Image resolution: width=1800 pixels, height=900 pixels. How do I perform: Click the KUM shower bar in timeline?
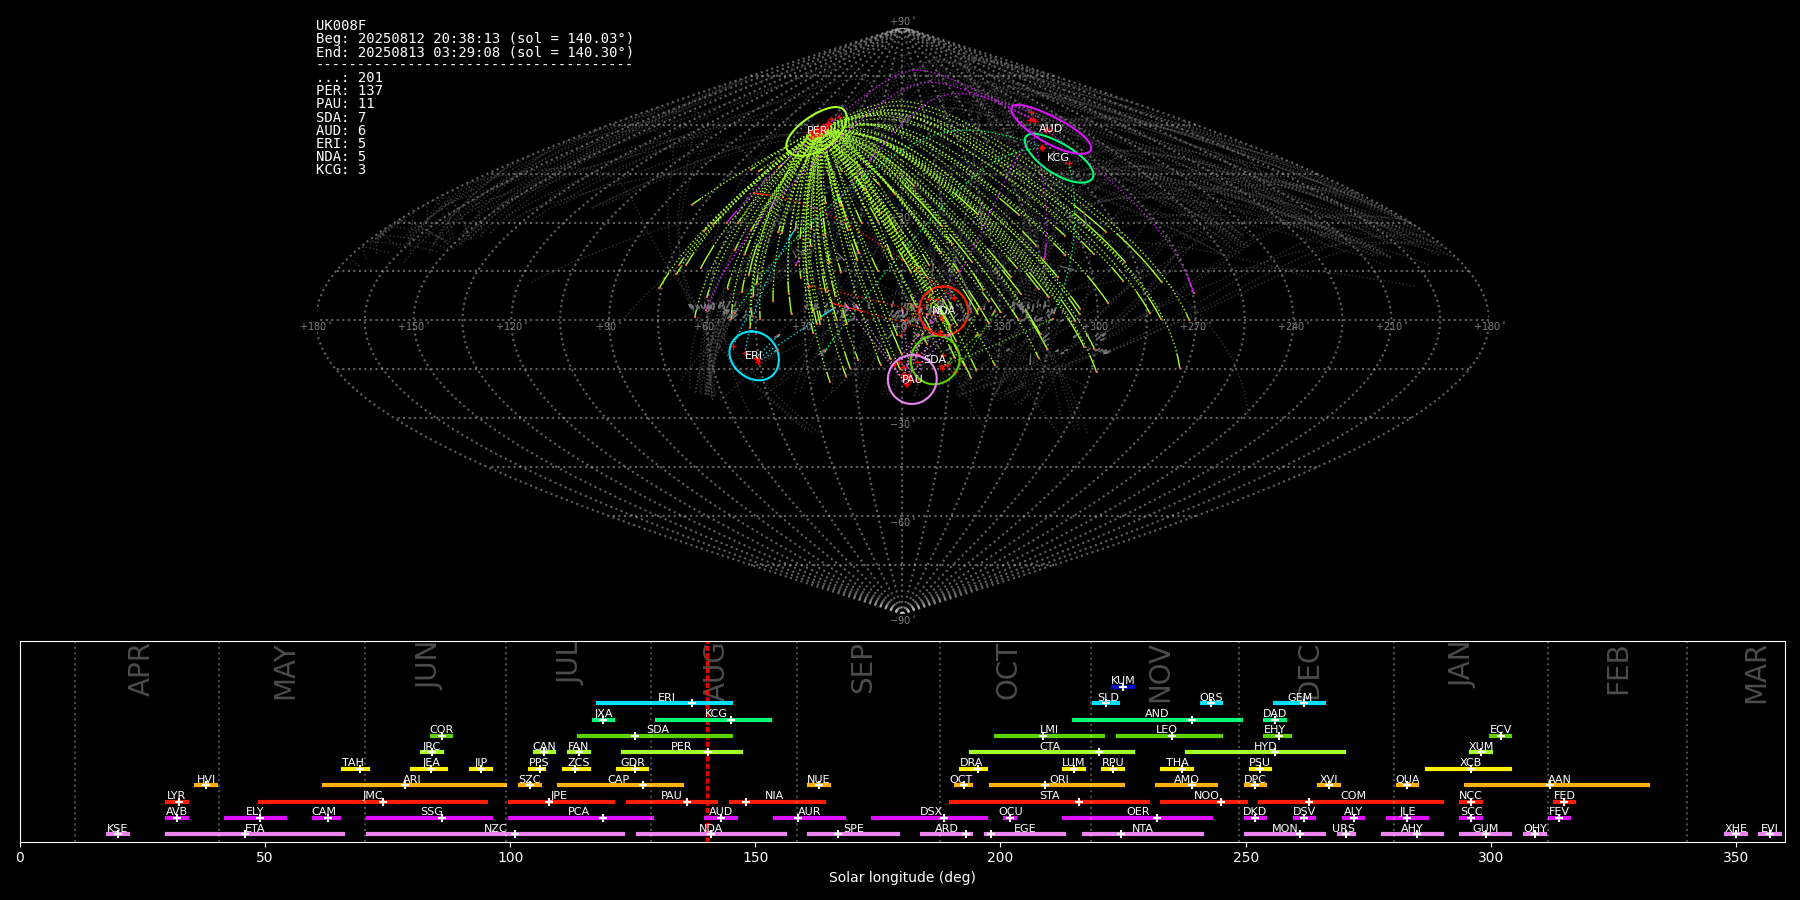[x=1123, y=687]
